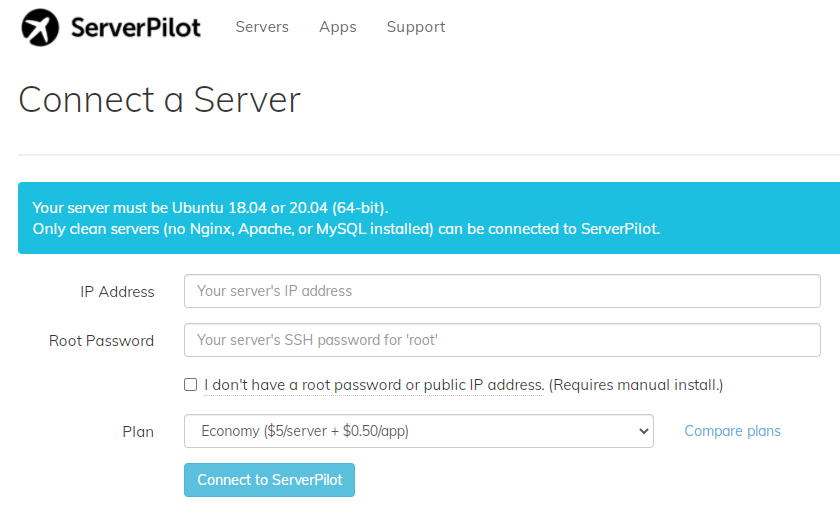
Task: Go to the Apps page
Action: pyautogui.click(x=338, y=27)
